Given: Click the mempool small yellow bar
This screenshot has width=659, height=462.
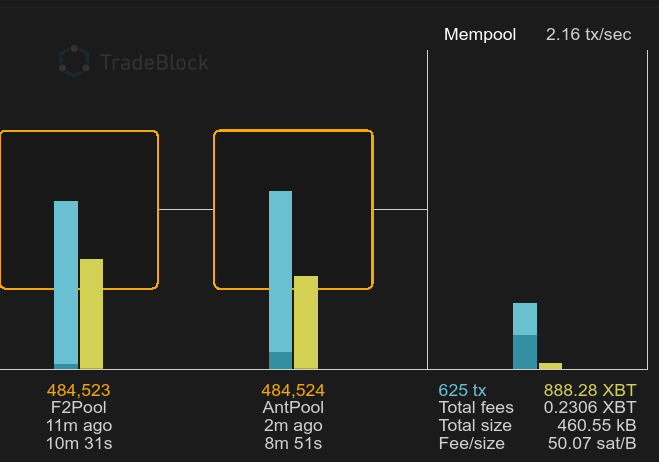Looking at the screenshot, I should [x=551, y=366].
